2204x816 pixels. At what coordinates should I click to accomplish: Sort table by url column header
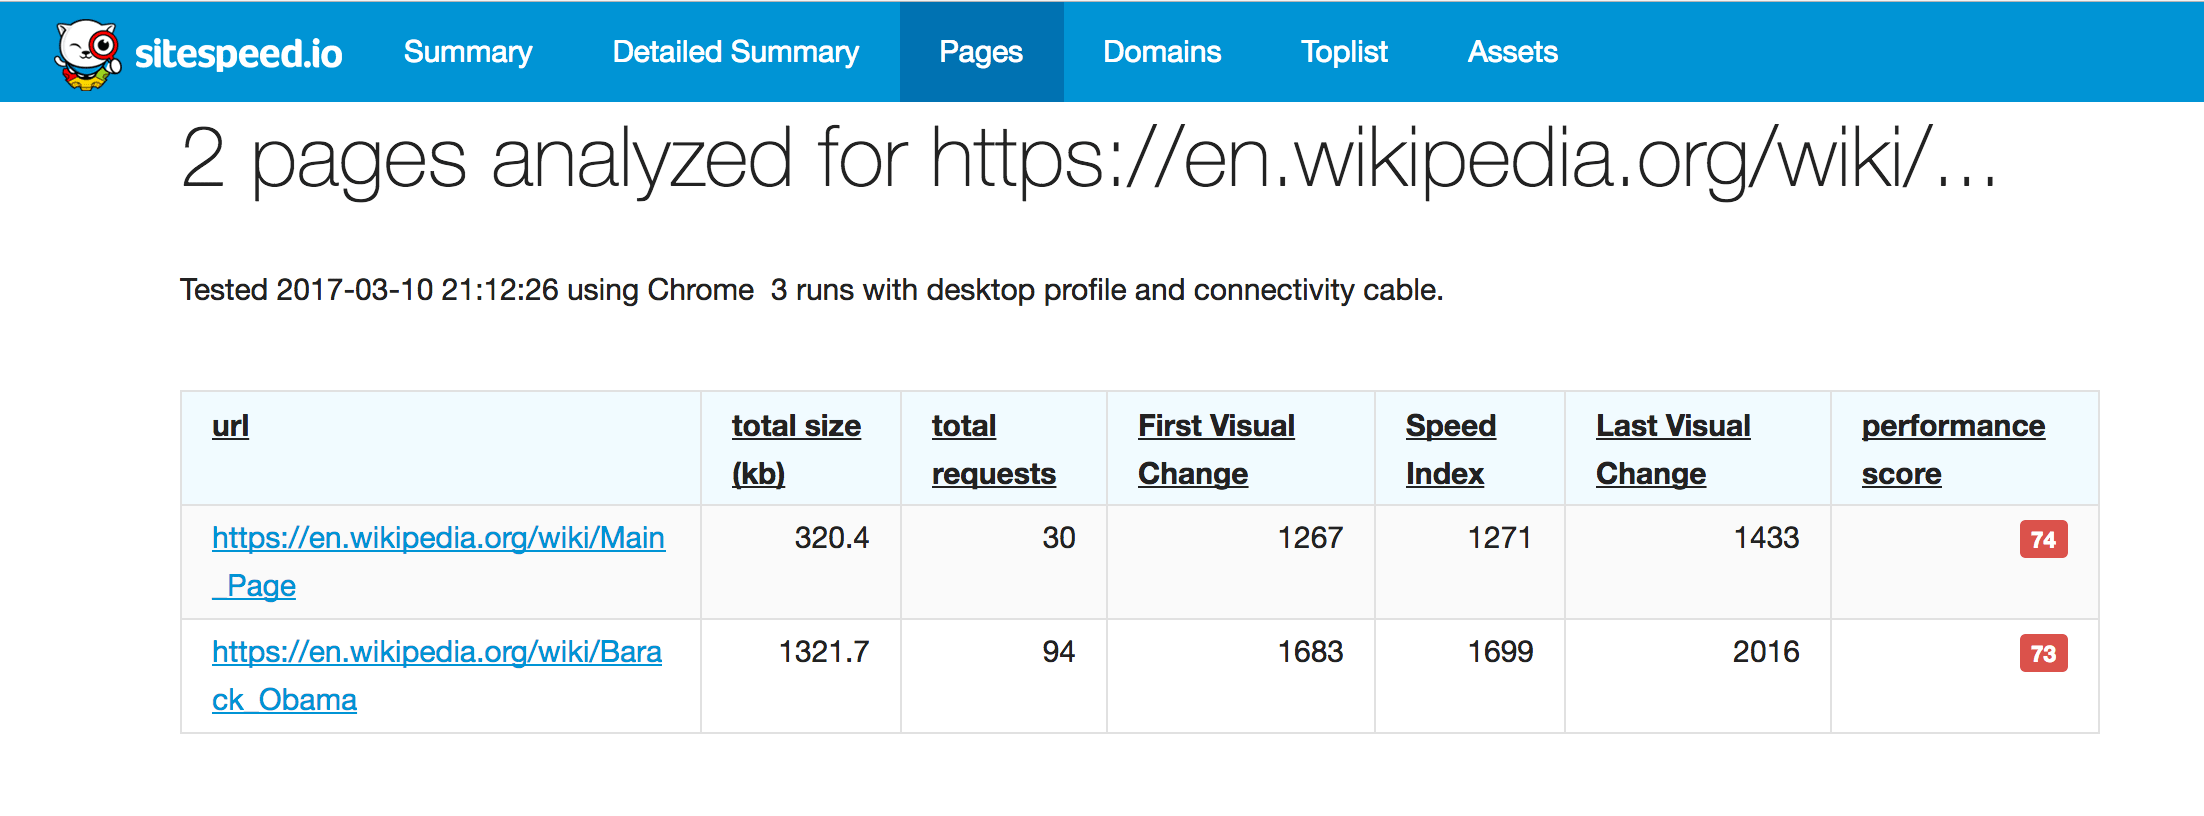(x=230, y=426)
